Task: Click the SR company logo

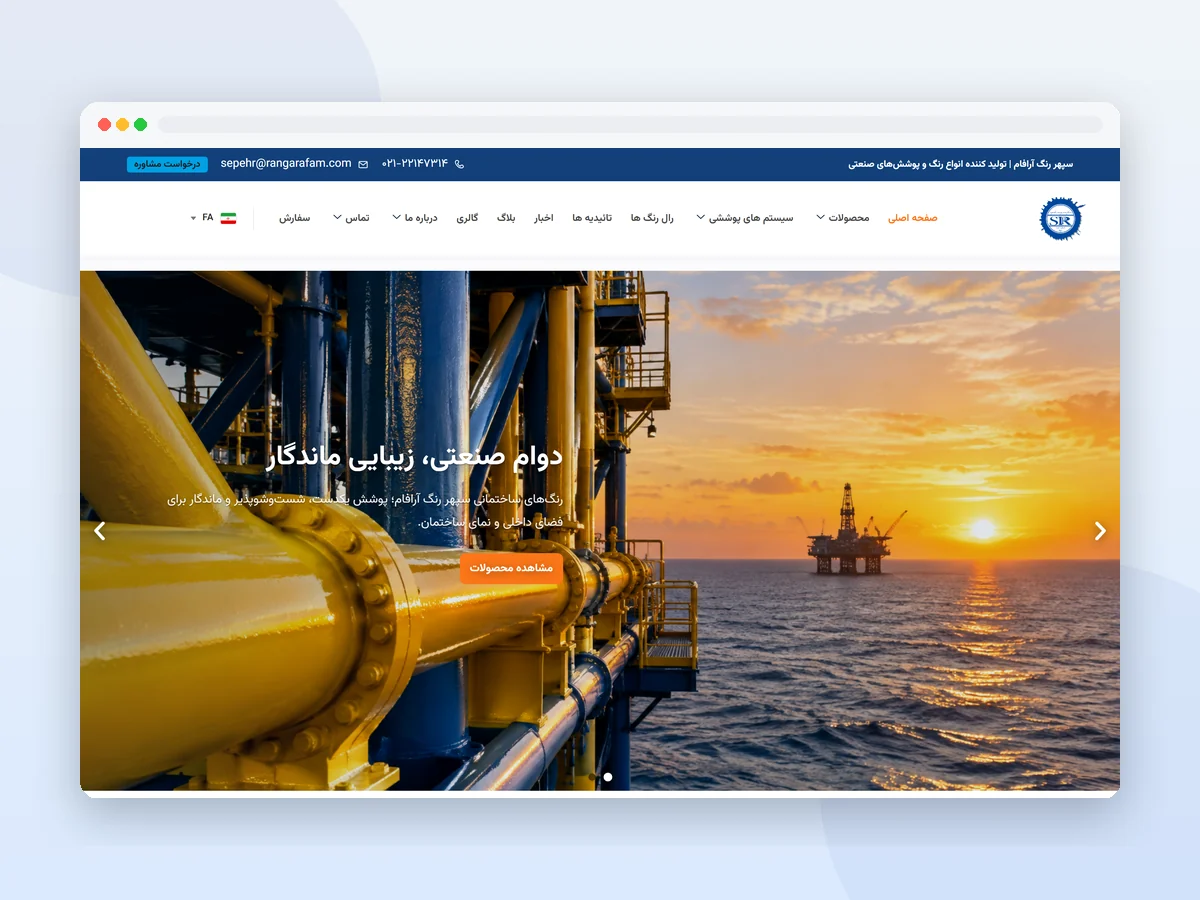Action: tap(1061, 218)
